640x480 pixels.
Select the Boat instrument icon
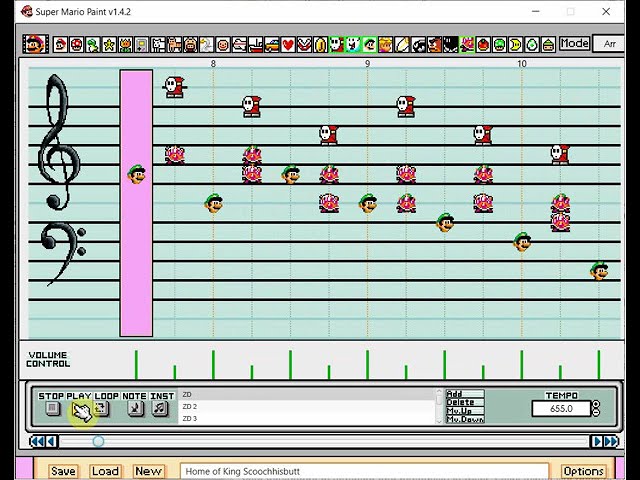pos(256,44)
